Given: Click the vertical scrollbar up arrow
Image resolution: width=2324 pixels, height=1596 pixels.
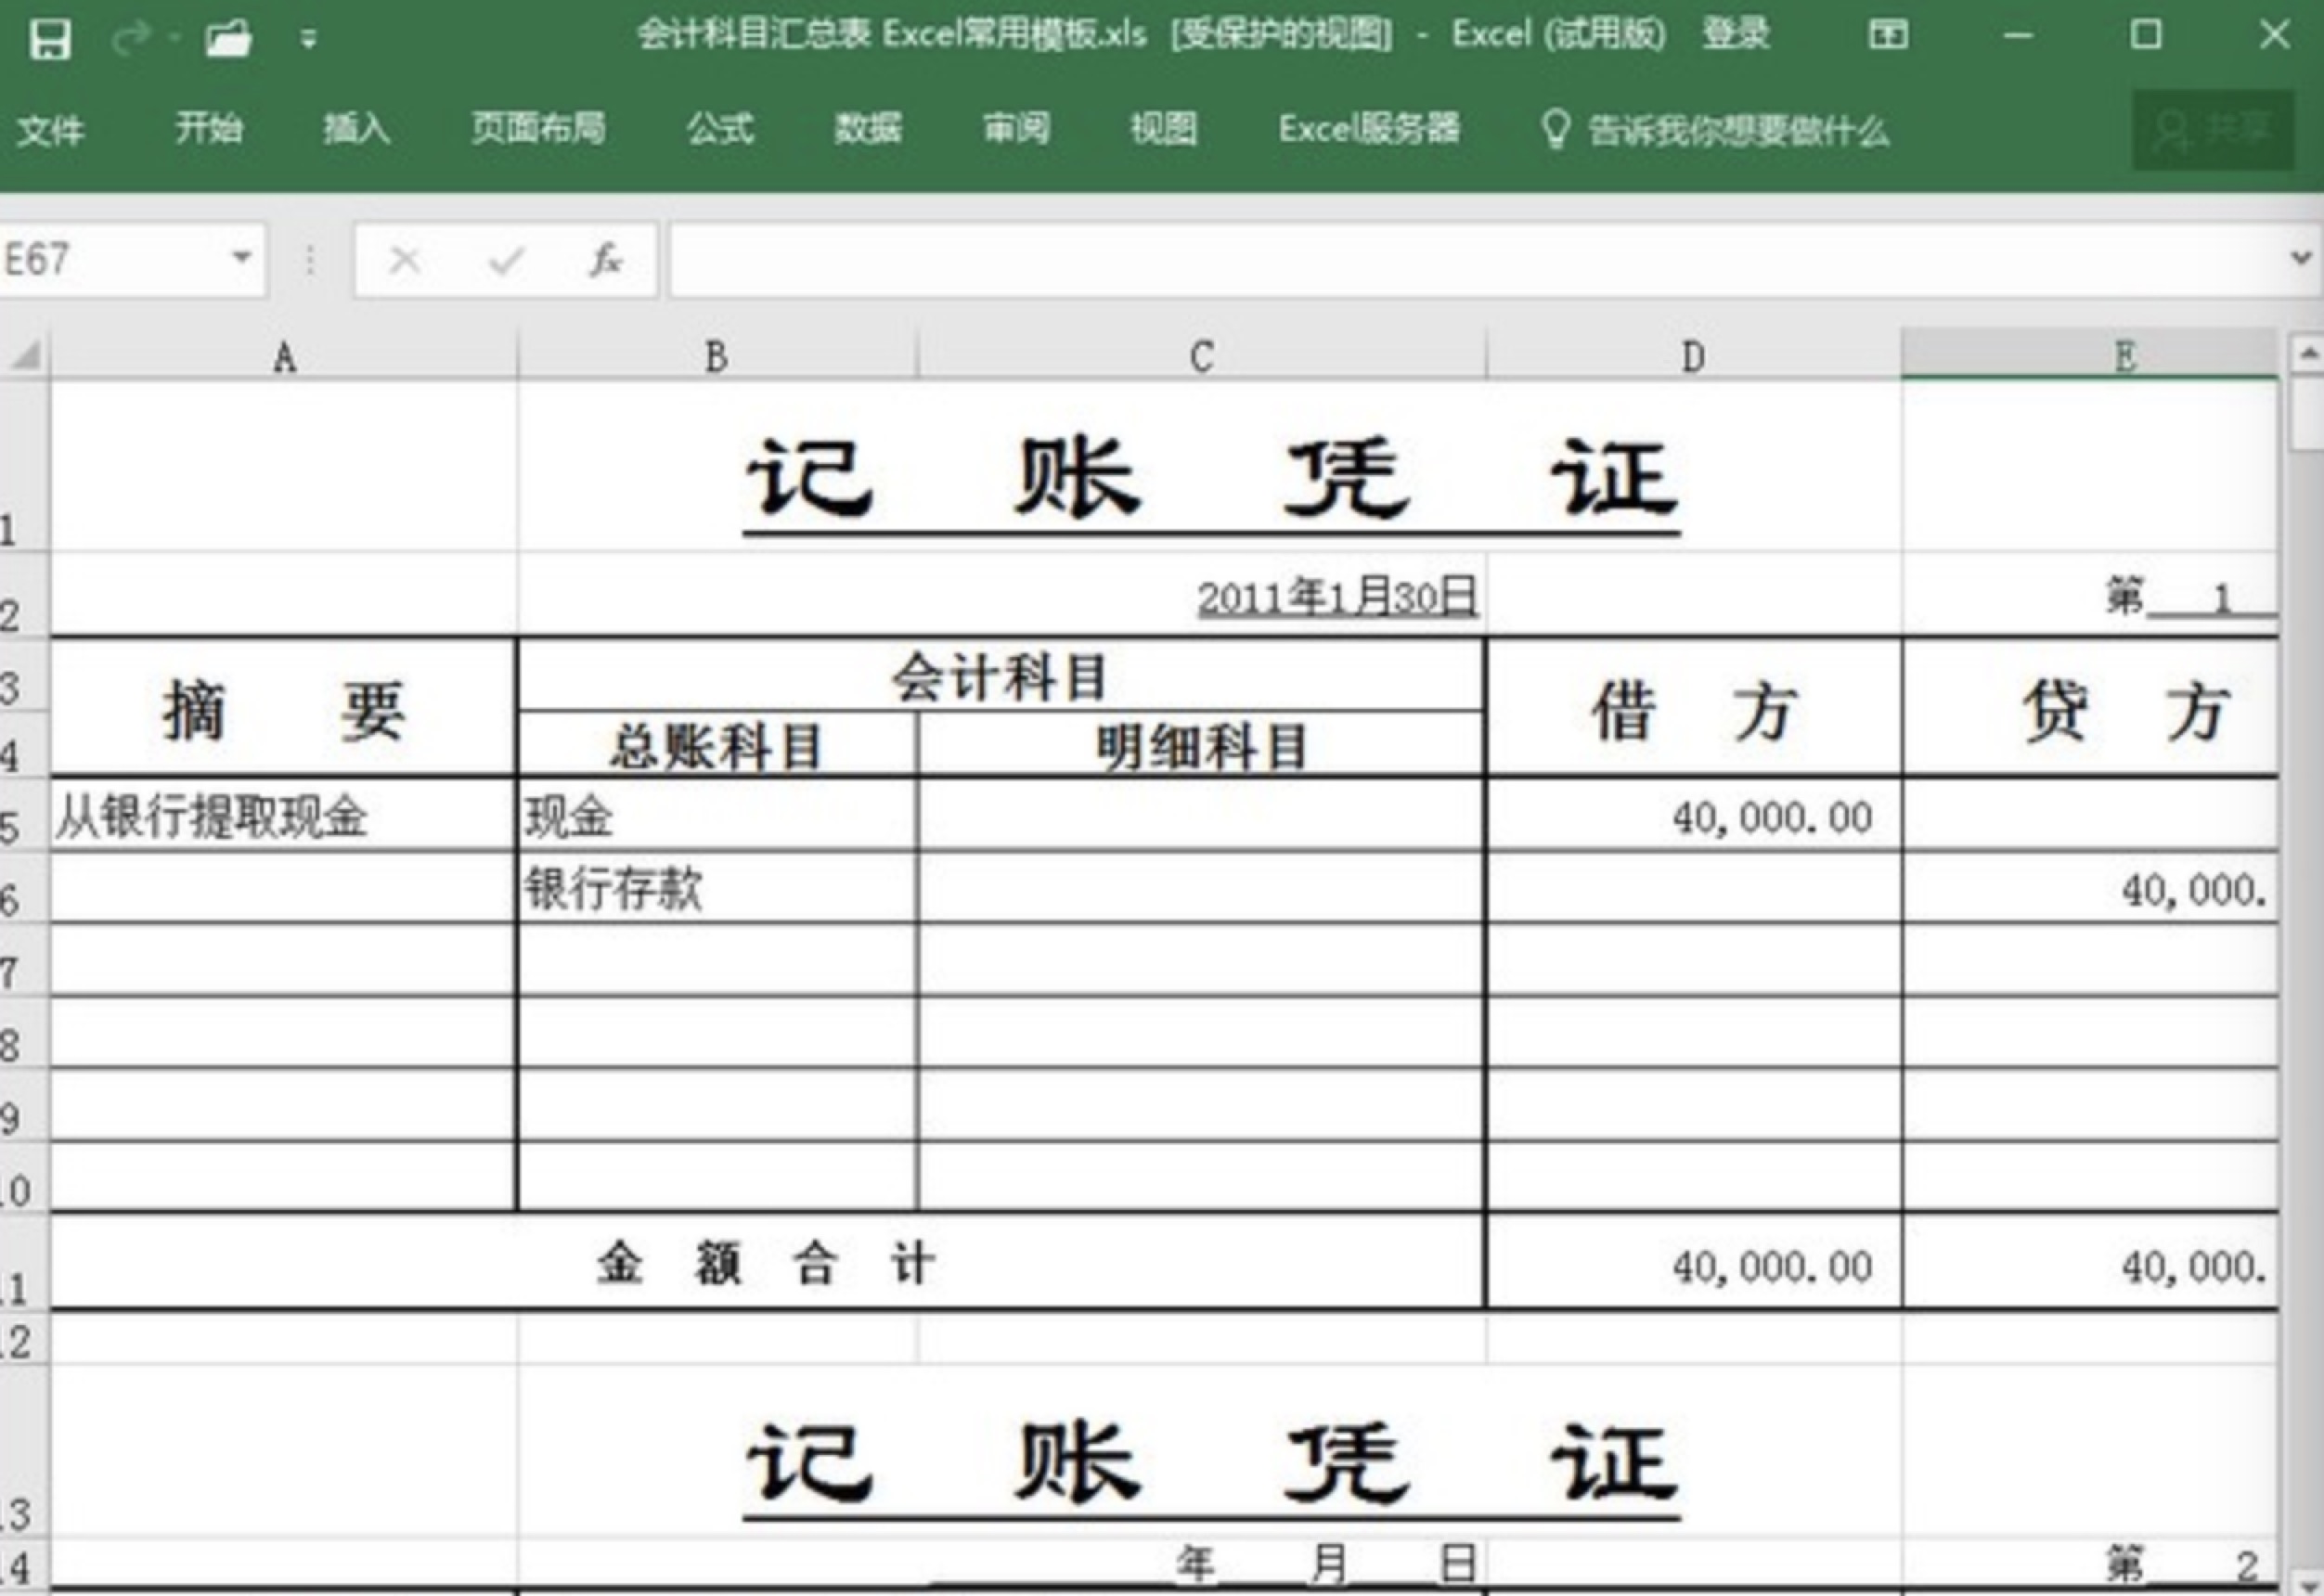Looking at the screenshot, I should pos(2308,353).
